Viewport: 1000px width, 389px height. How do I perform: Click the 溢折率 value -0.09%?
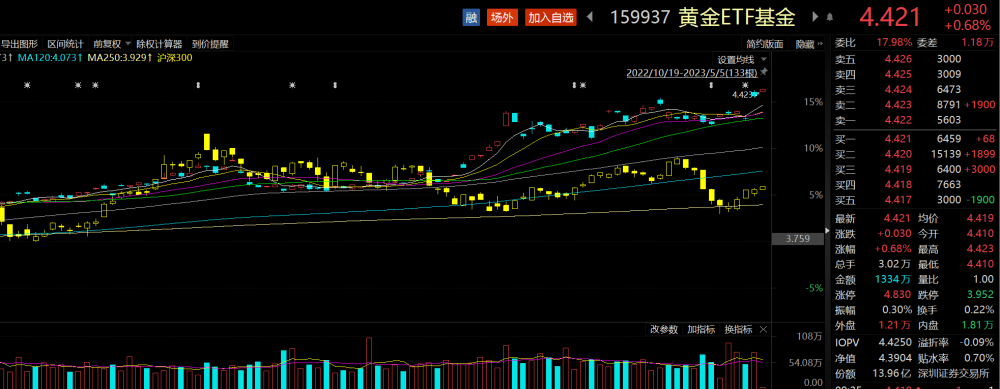pyautogui.click(x=976, y=343)
